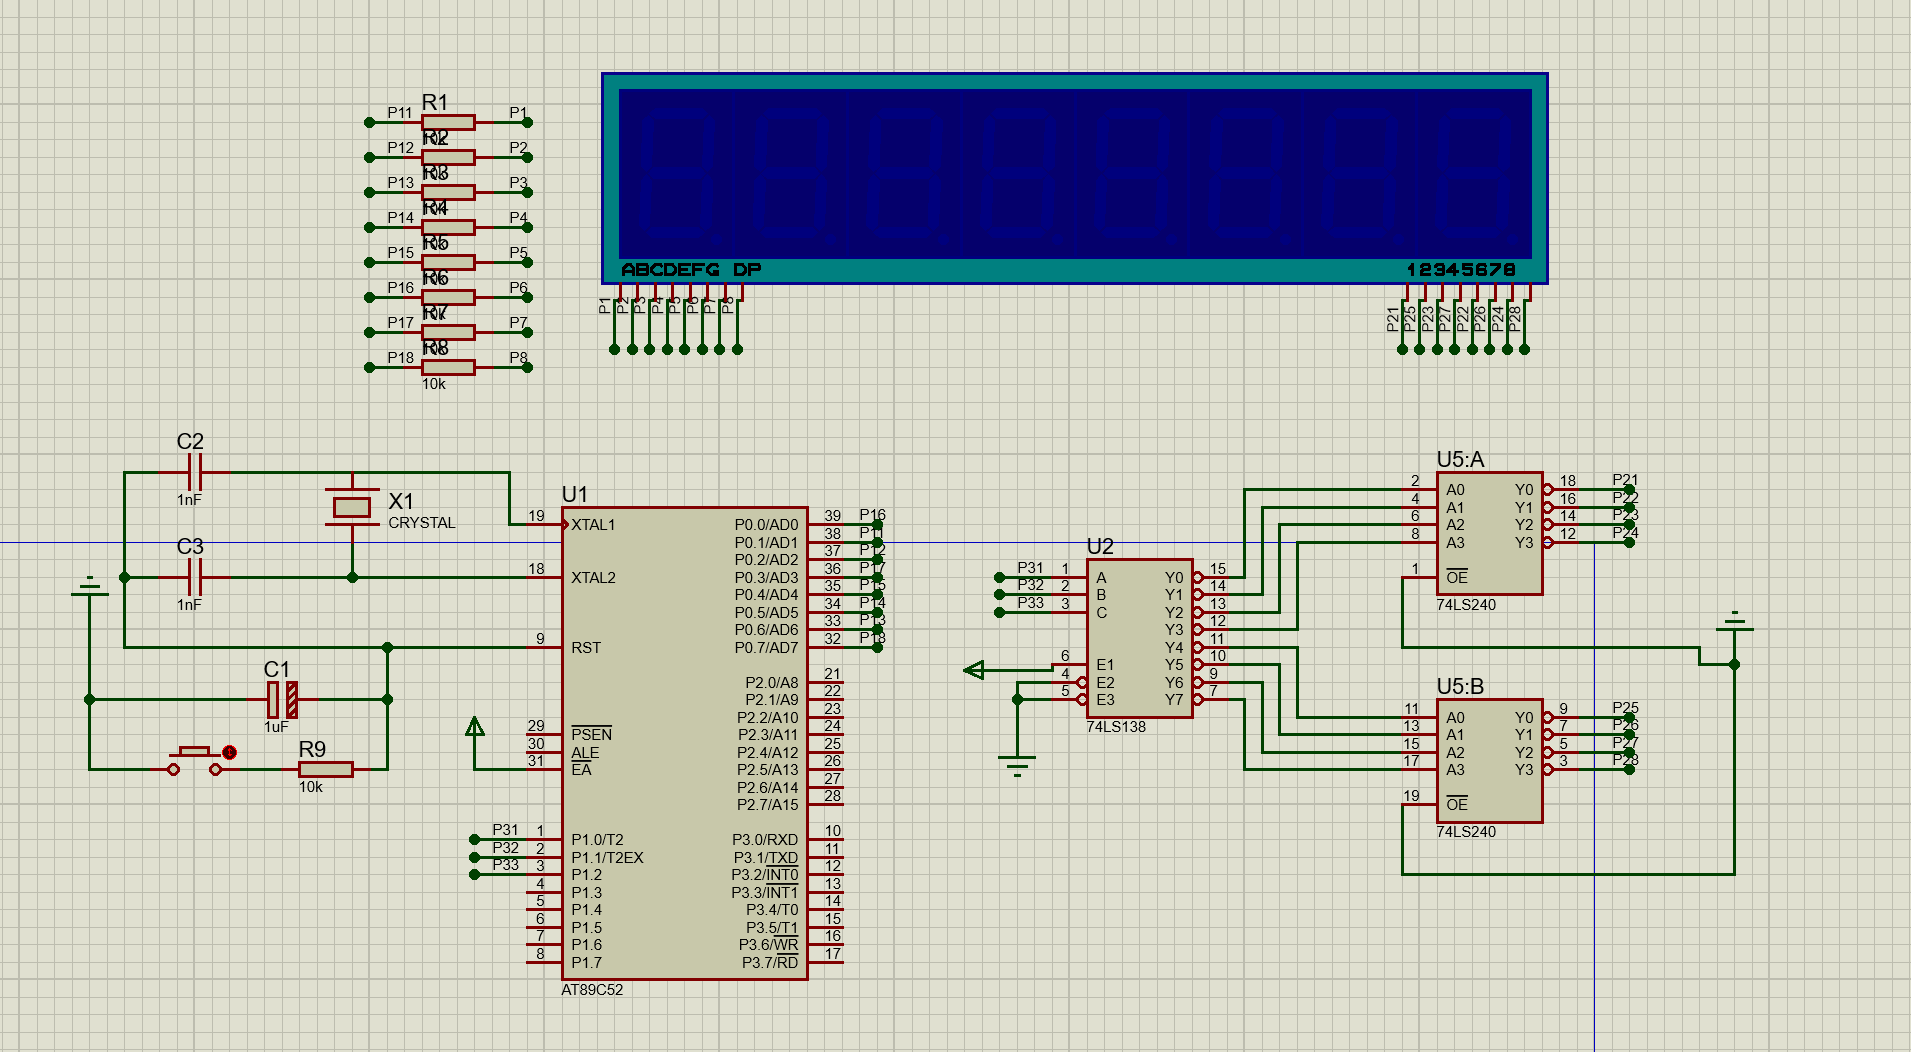Select the power arrow terminal at E1 pin
Screen dimensions: 1911x1052
tap(974, 670)
